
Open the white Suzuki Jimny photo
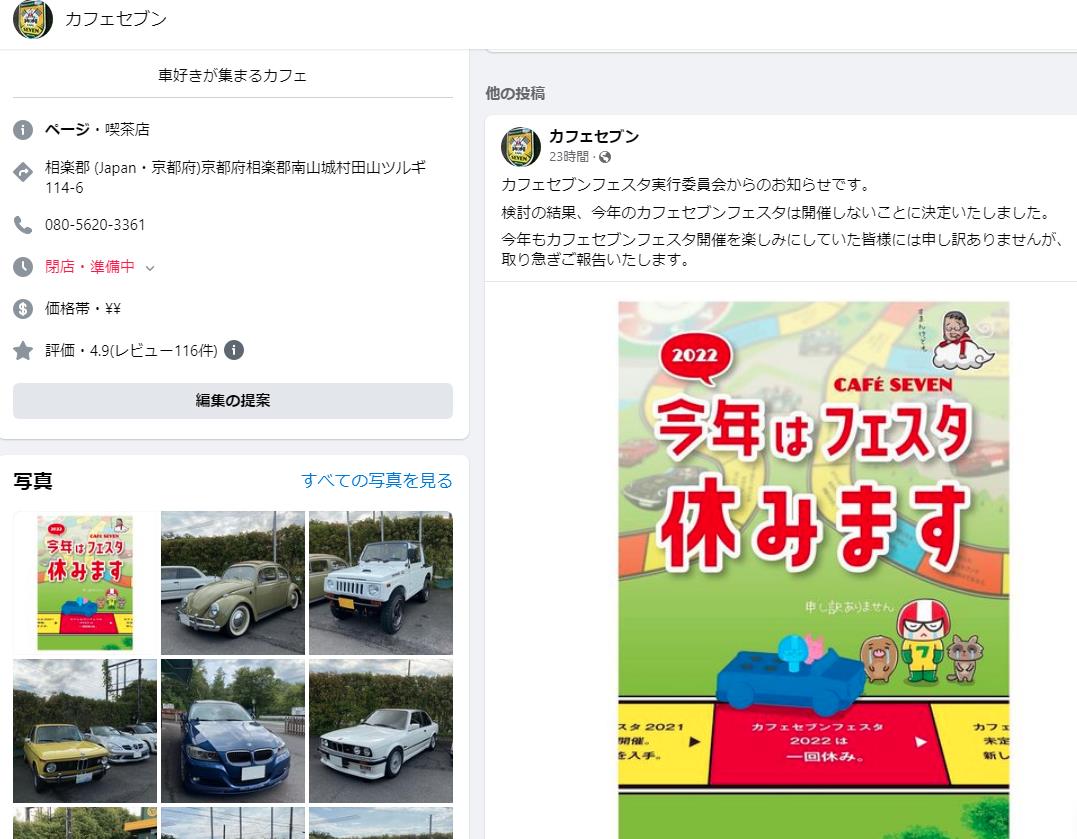click(x=381, y=583)
